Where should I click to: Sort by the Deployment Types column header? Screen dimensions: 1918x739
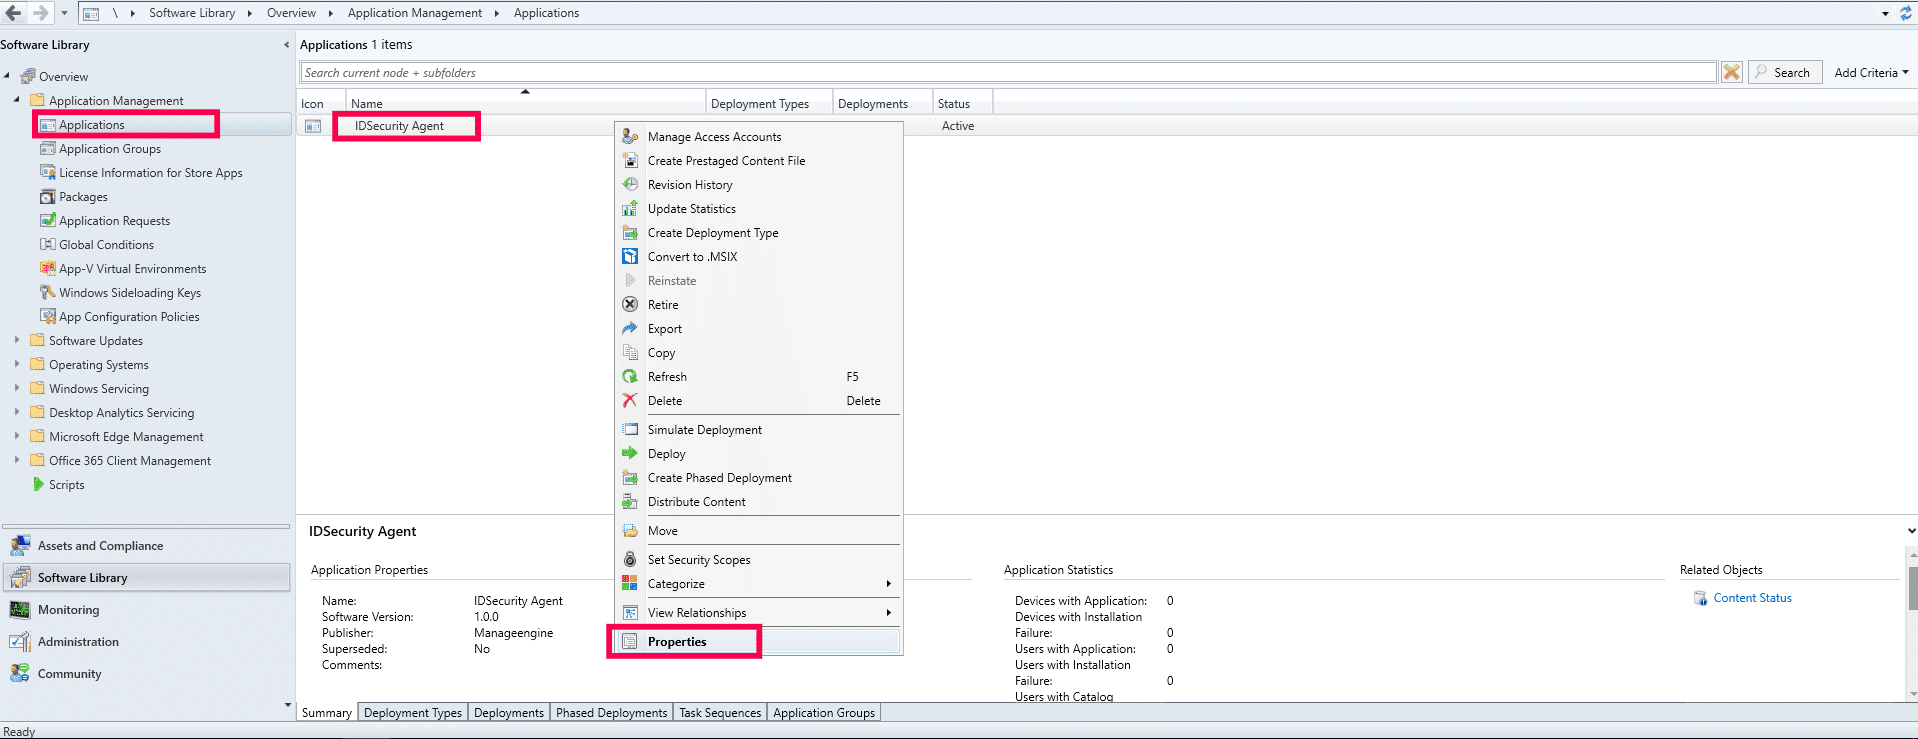(x=770, y=104)
